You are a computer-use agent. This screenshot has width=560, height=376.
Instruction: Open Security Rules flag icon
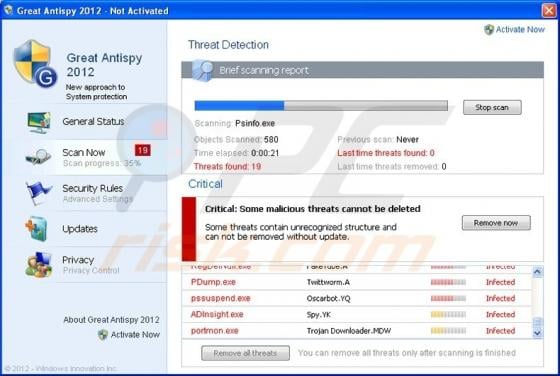click(x=38, y=192)
